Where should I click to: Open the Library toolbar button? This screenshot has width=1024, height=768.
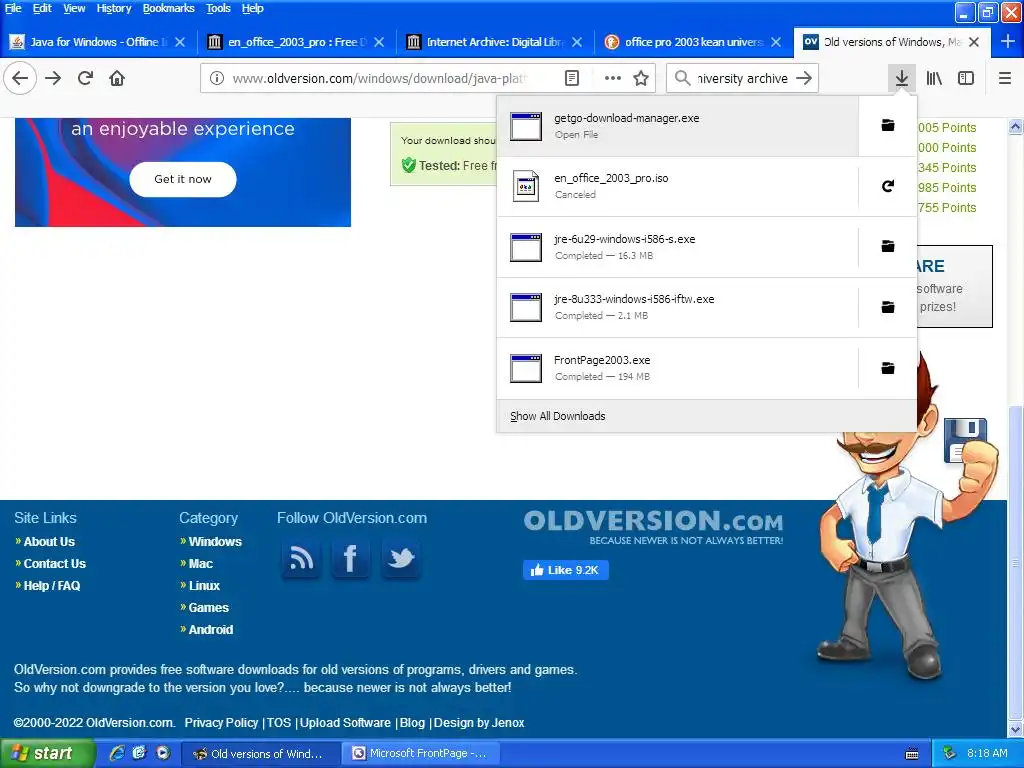point(934,78)
